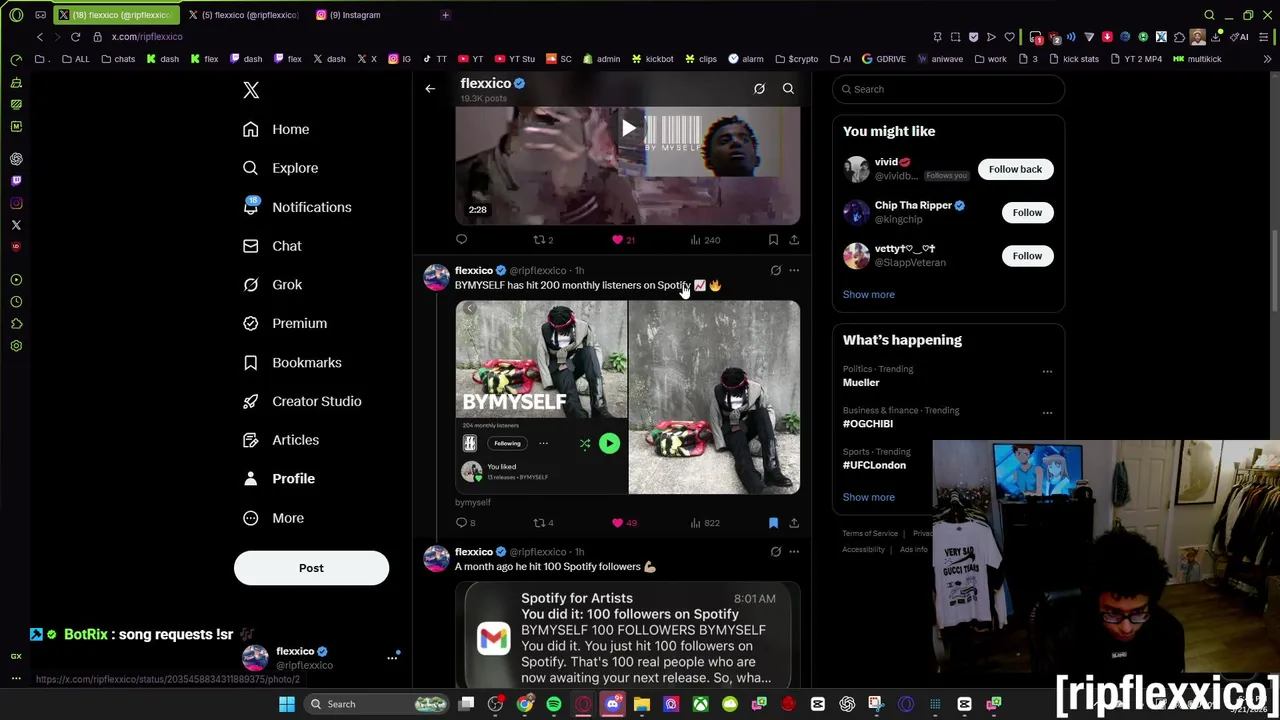Reply to post with 8 comments

465,523
